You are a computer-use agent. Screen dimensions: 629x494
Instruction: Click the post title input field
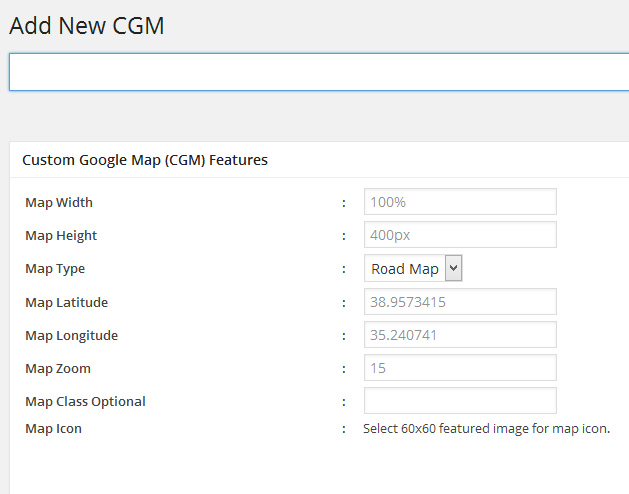[318, 72]
